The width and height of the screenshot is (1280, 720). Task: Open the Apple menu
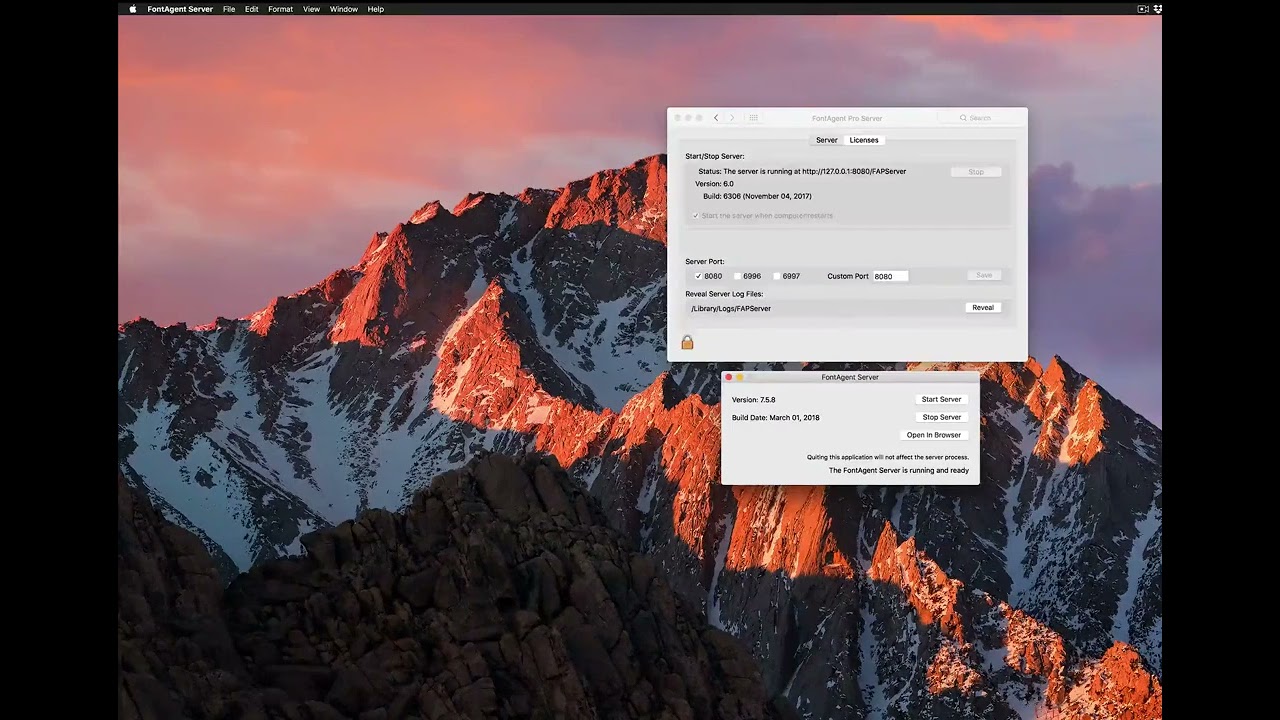coord(133,9)
